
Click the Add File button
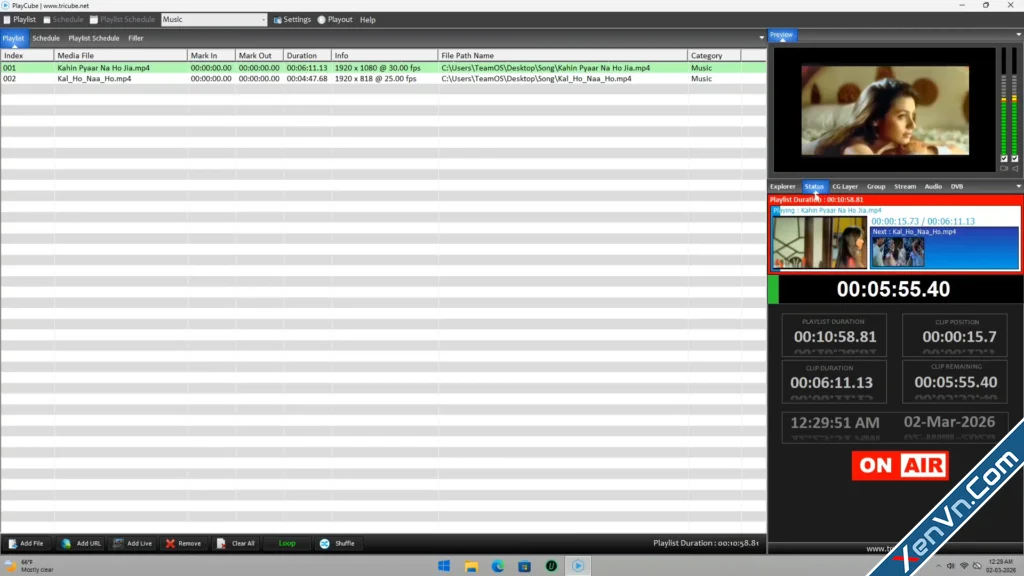(x=26, y=543)
